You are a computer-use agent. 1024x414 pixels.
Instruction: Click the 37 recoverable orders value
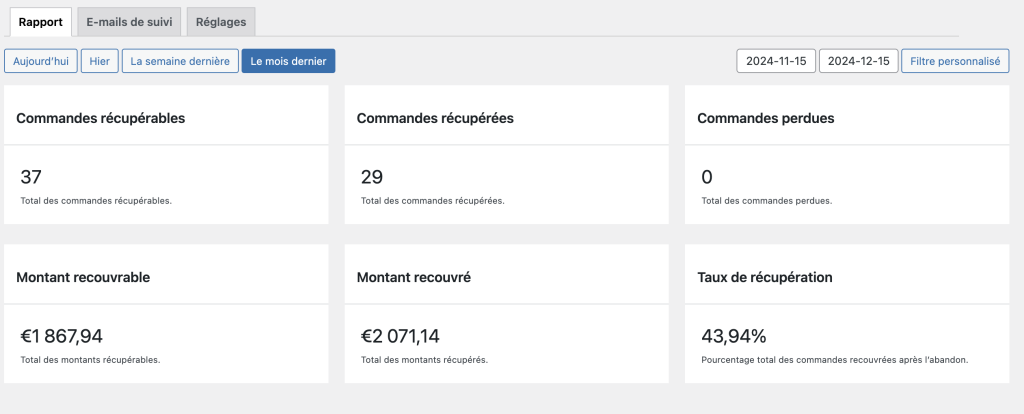(x=31, y=178)
